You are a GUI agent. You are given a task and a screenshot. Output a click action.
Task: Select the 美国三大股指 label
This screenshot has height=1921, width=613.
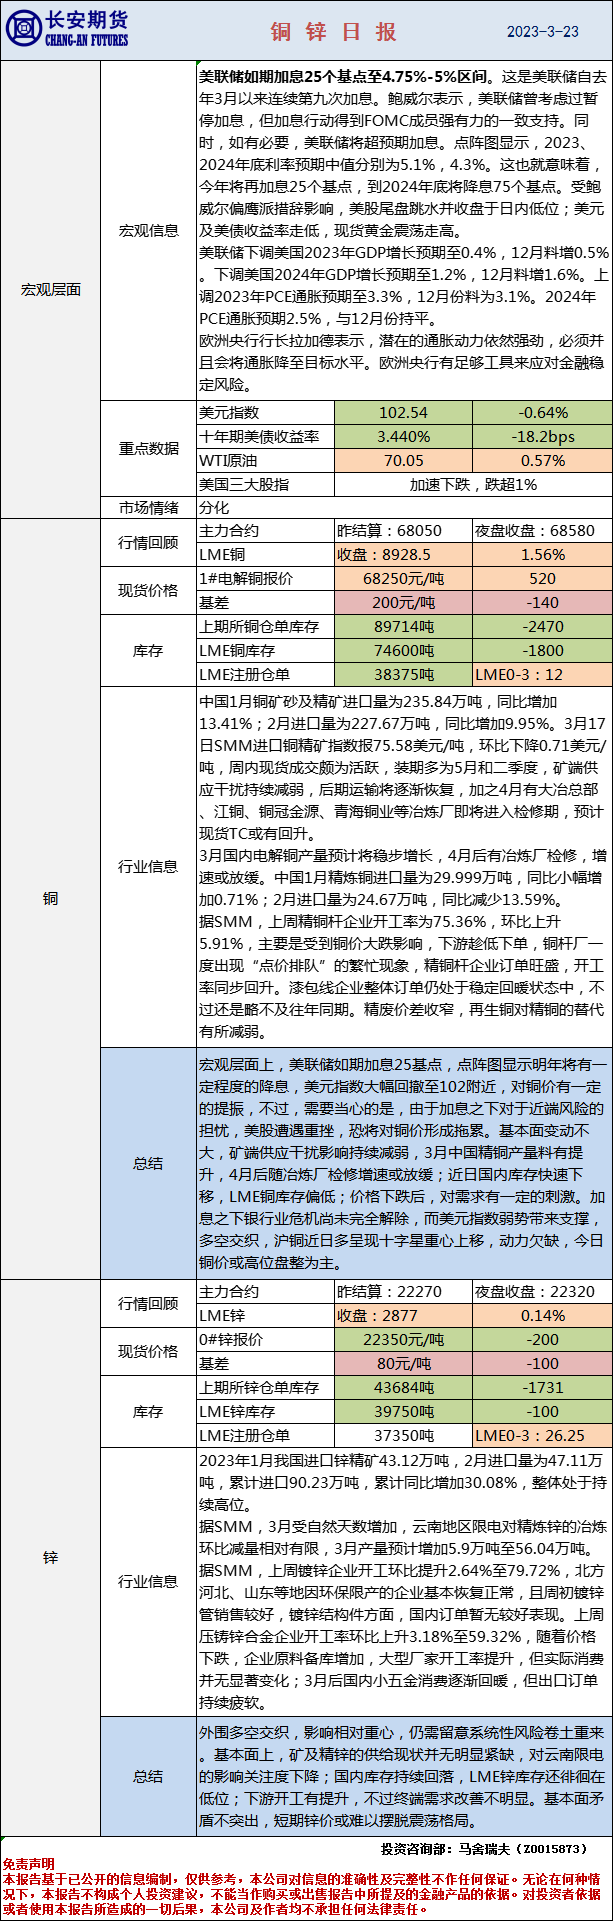coord(265,484)
